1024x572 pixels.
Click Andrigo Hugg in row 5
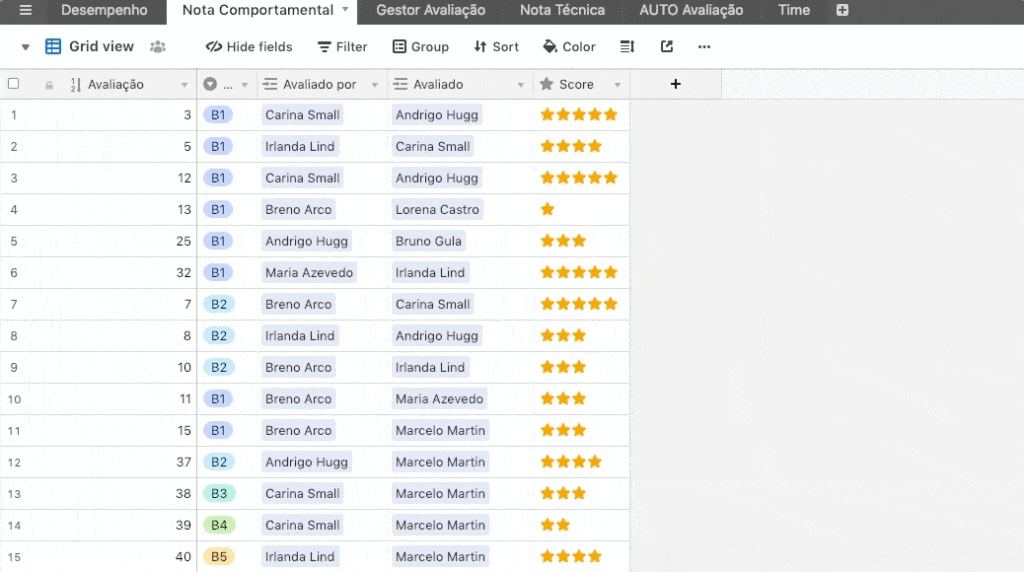(306, 241)
